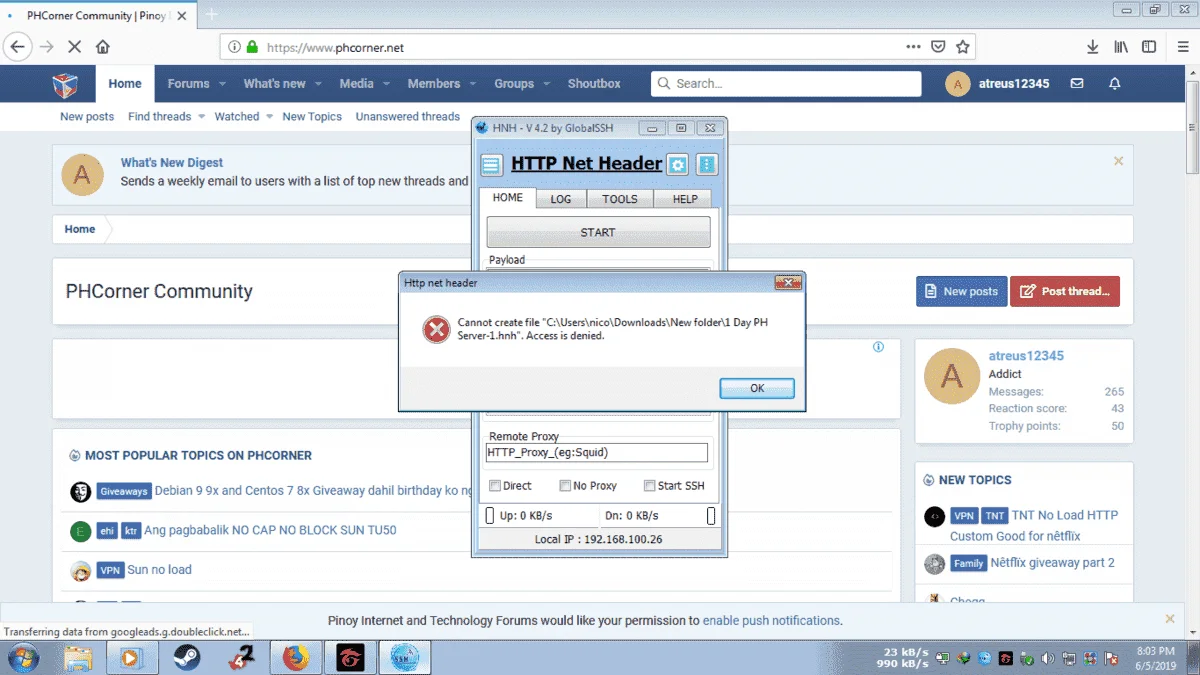Bookmark this page with star icon
Image resolution: width=1200 pixels, height=675 pixels.
coord(962,47)
